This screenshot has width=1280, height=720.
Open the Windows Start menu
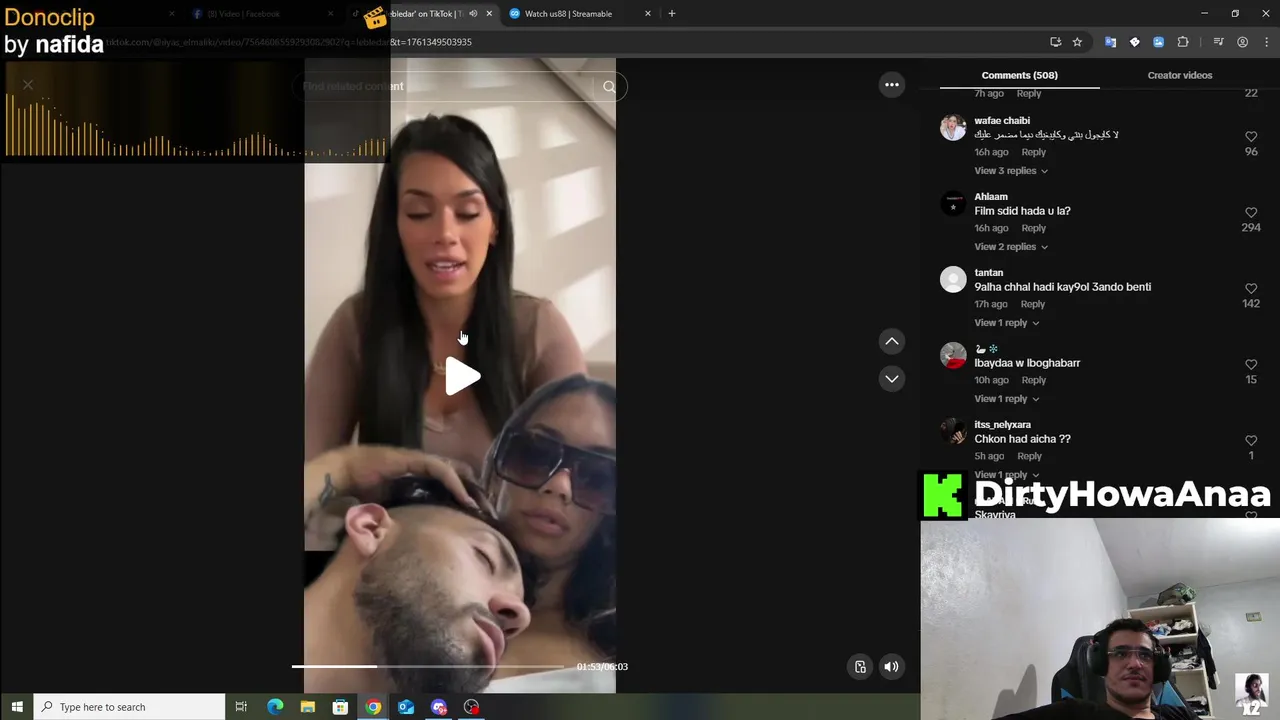(17, 707)
